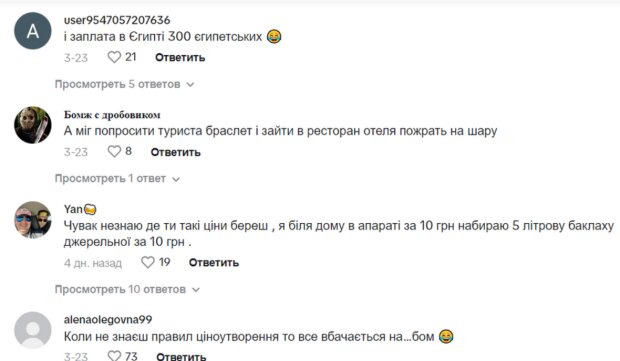Expand Просмотреть 10 ответов replies
620x361 pixels.
coord(127,289)
